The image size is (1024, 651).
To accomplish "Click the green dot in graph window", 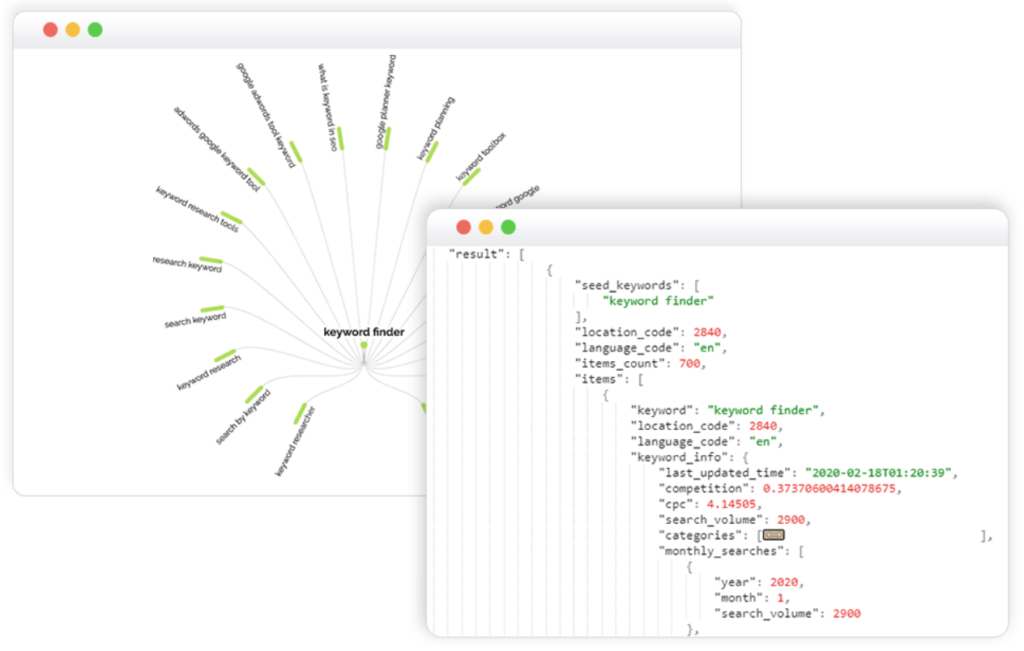I will [x=95, y=29].
